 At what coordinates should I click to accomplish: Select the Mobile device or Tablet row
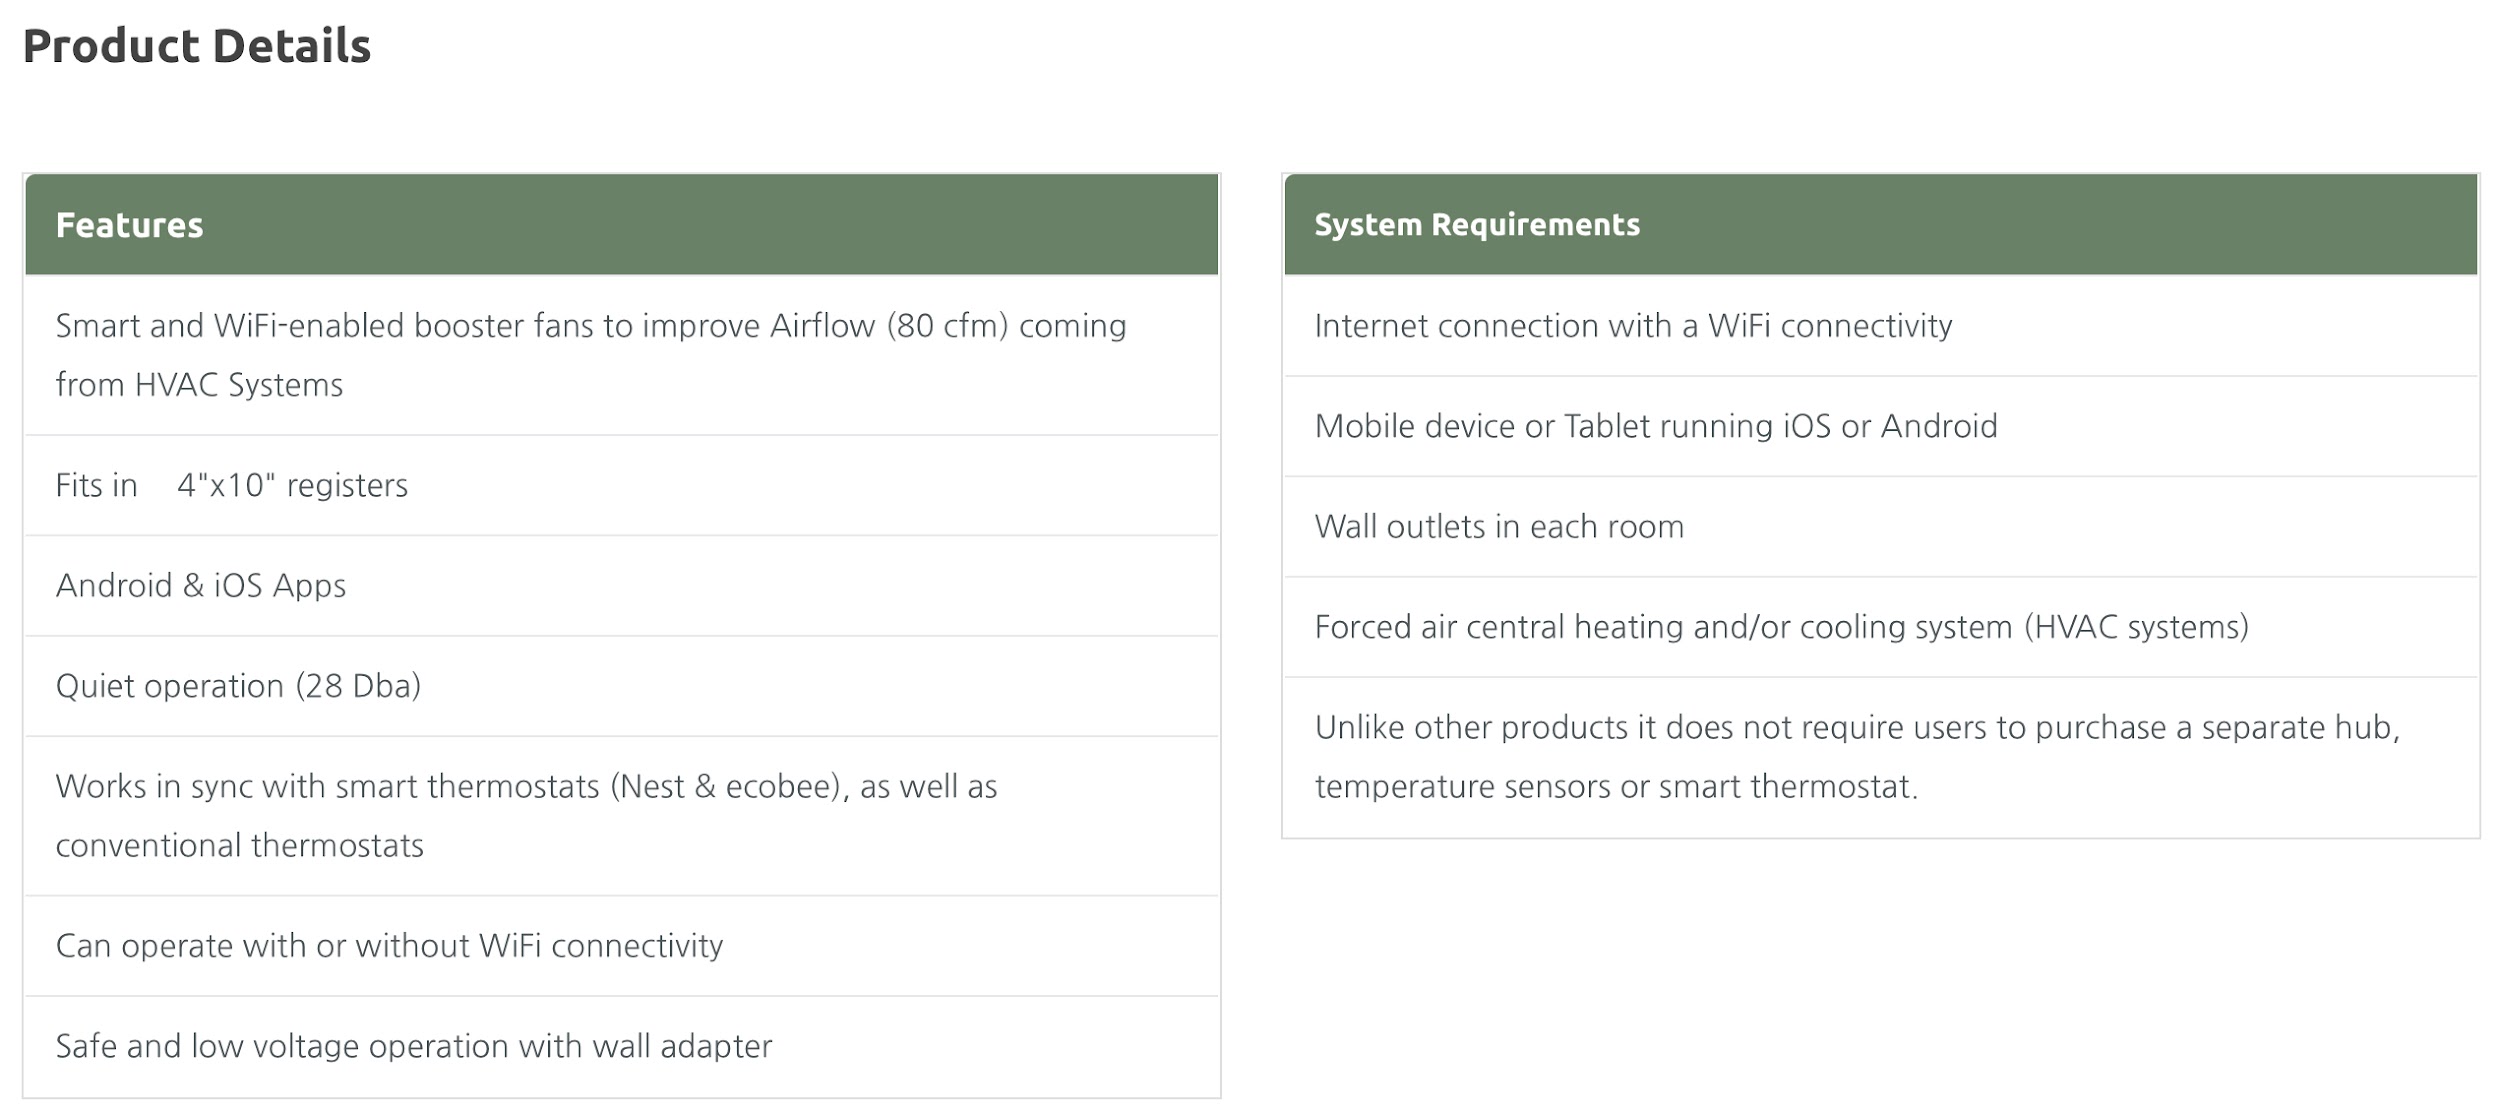click(1881, 426)
